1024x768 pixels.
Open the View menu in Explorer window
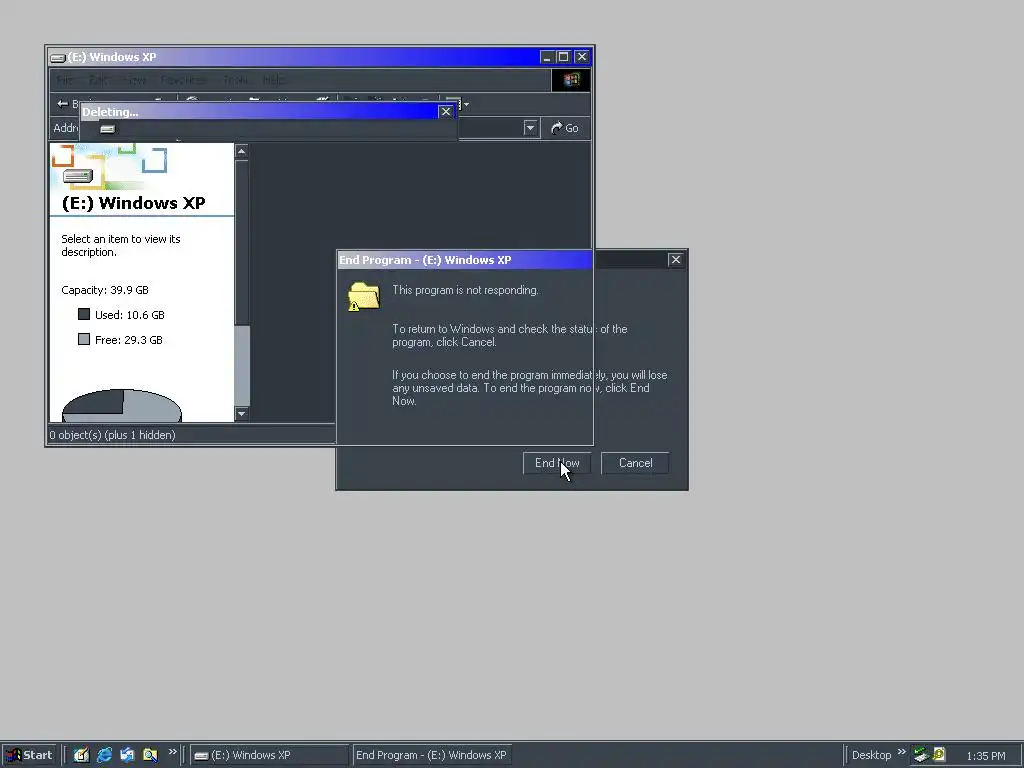pyautogui.click(x=135, y=80)
